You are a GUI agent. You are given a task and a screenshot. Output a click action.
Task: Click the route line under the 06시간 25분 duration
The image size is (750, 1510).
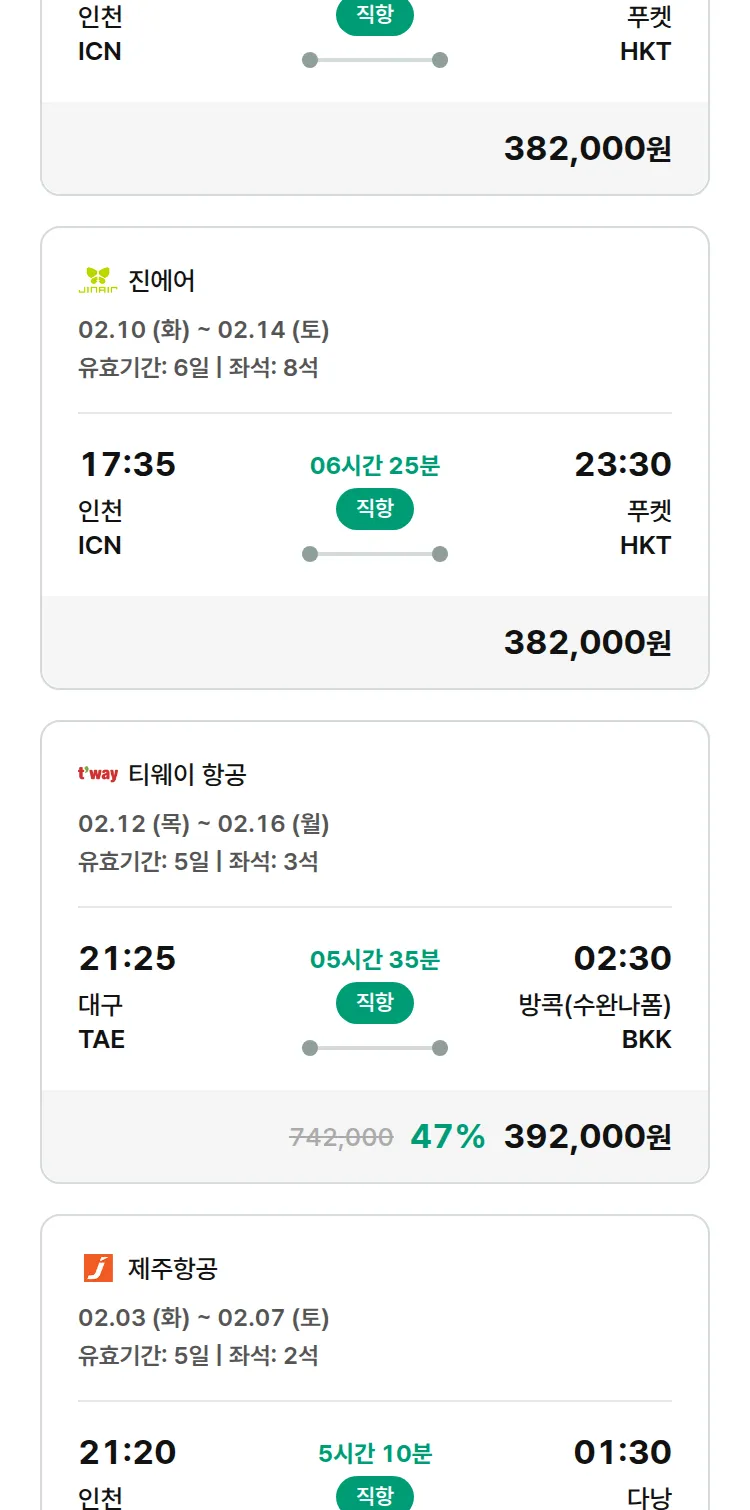pos(375,554)
